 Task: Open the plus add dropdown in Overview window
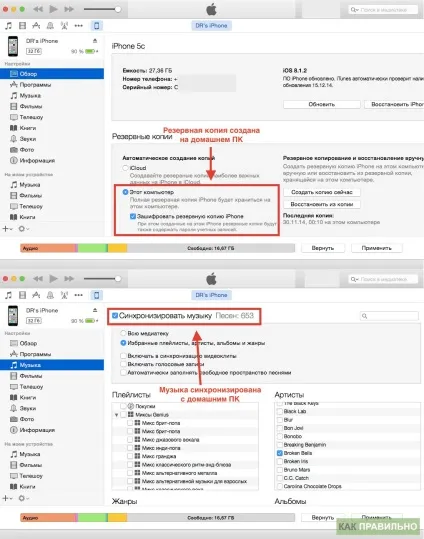(7, 229)
